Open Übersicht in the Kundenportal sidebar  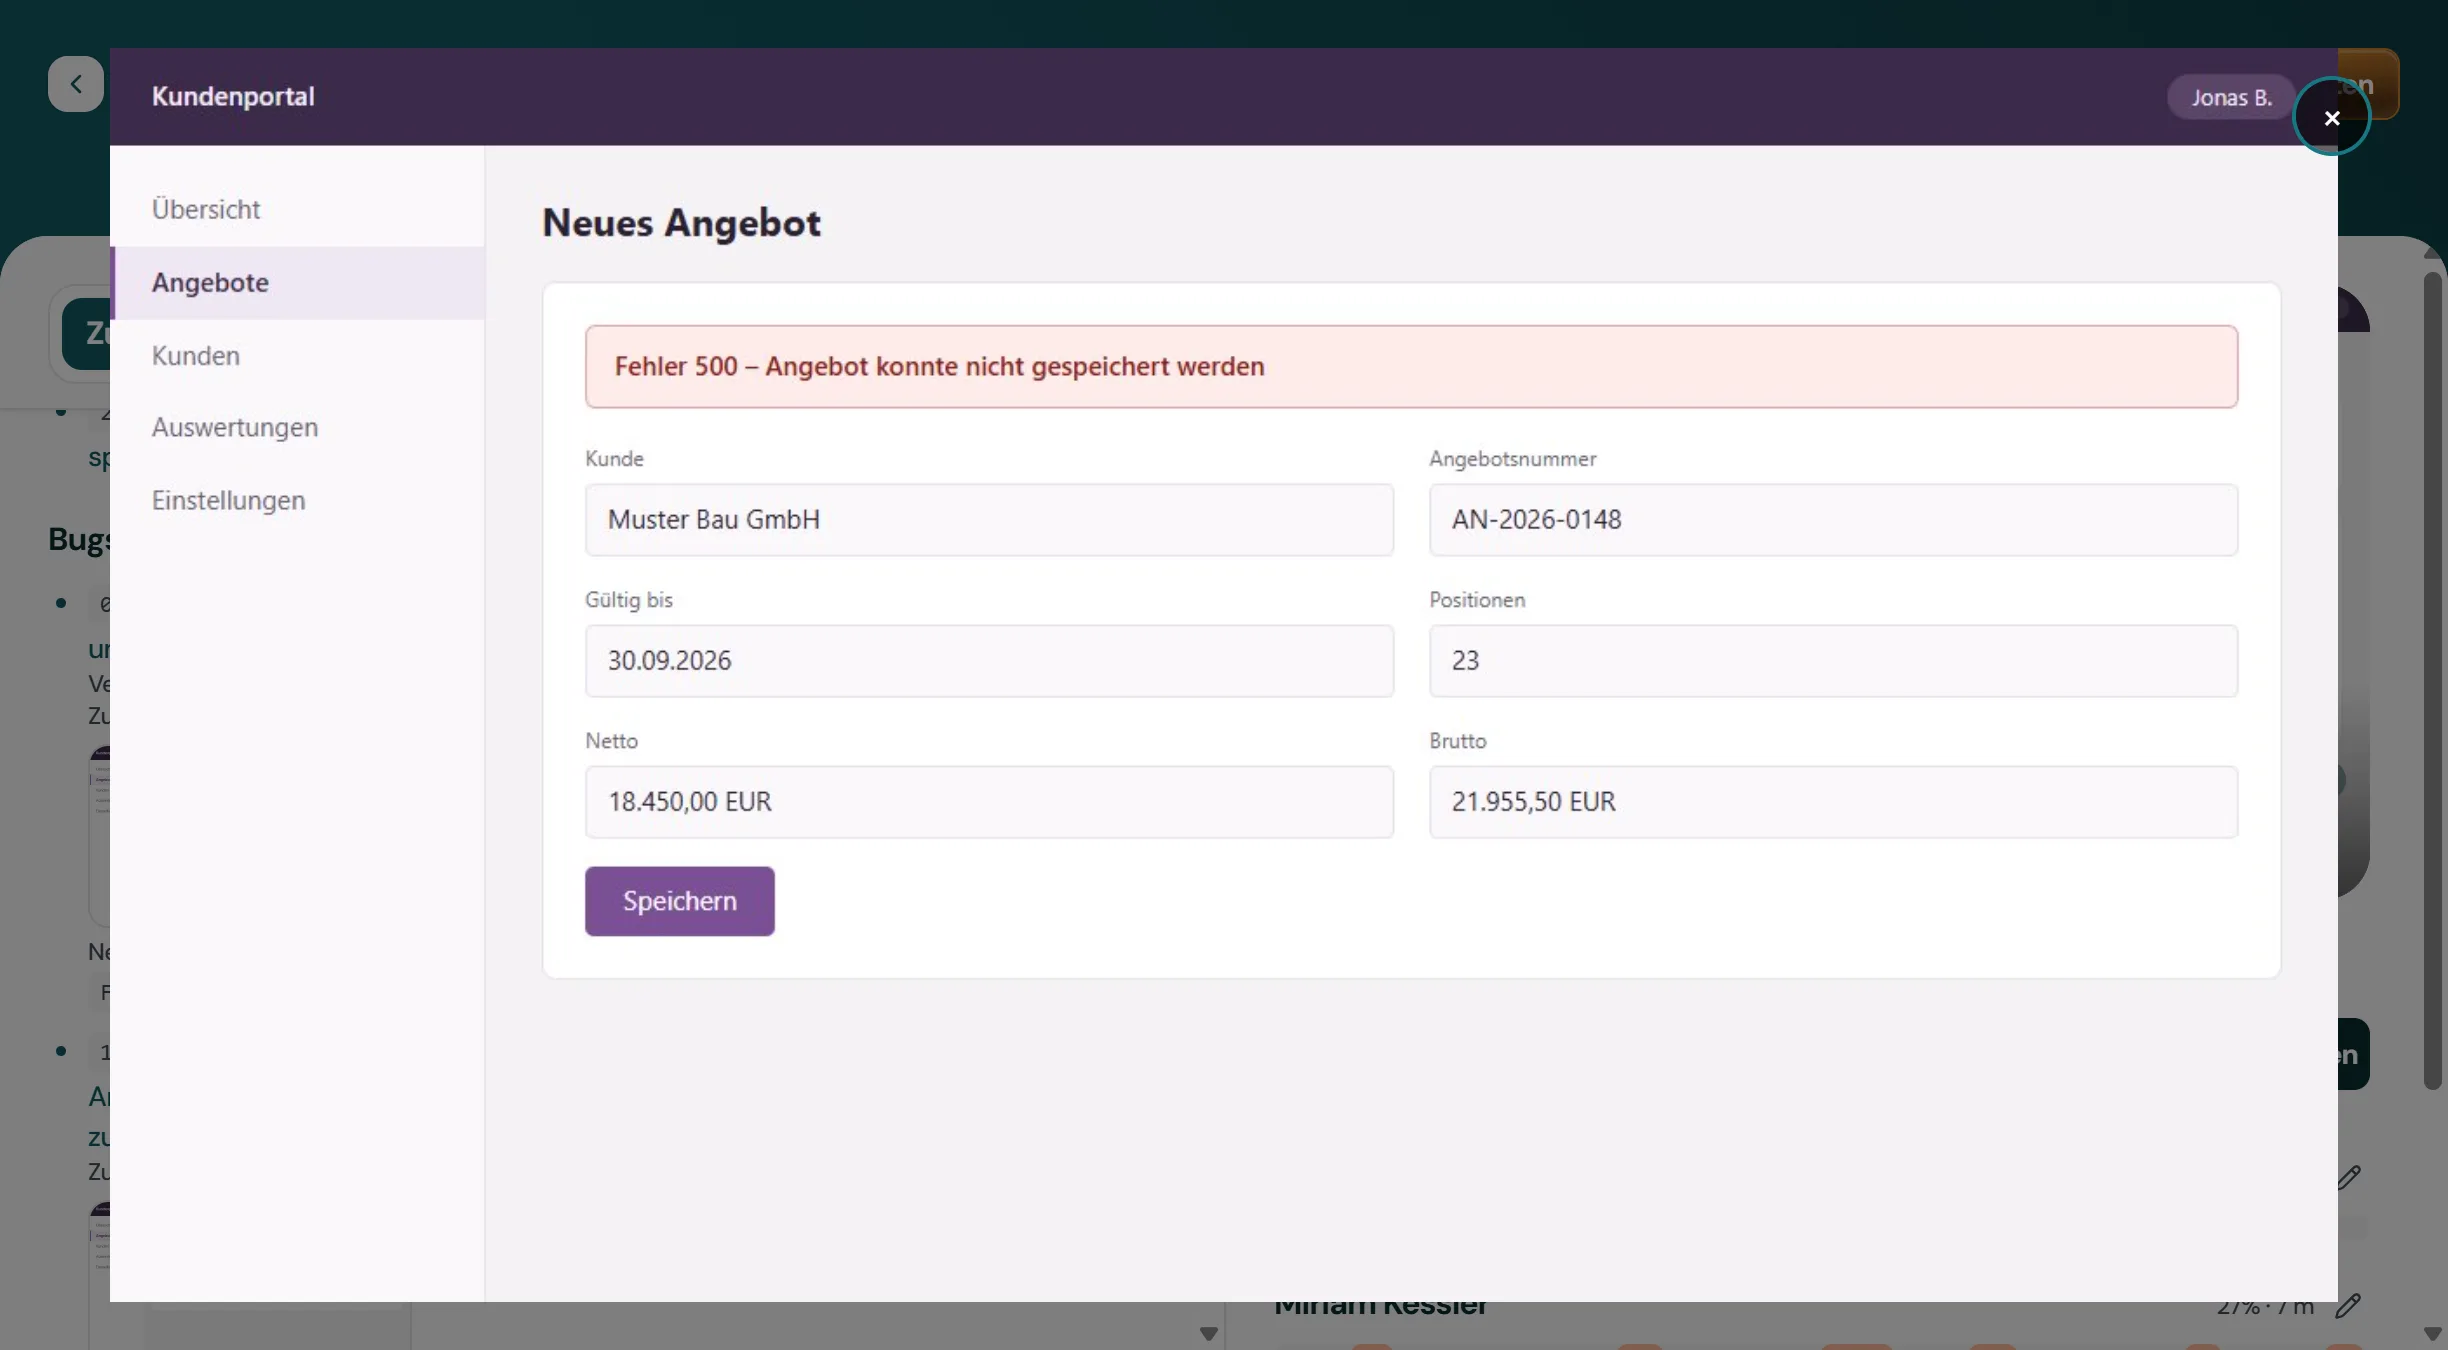(x=297, y=209)
